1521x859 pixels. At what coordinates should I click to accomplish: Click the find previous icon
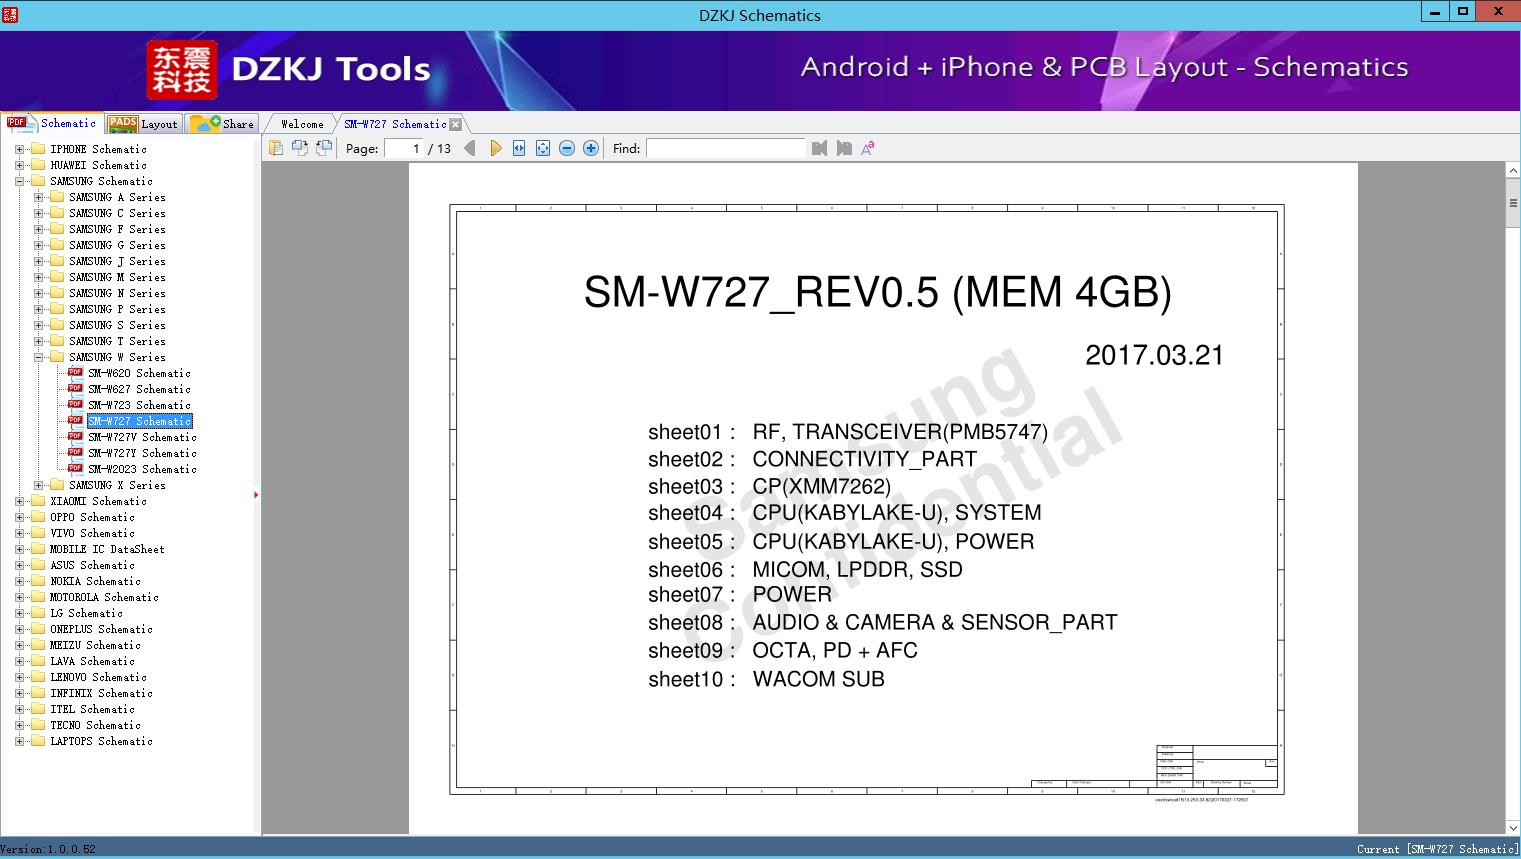click(x=819, y=148)
